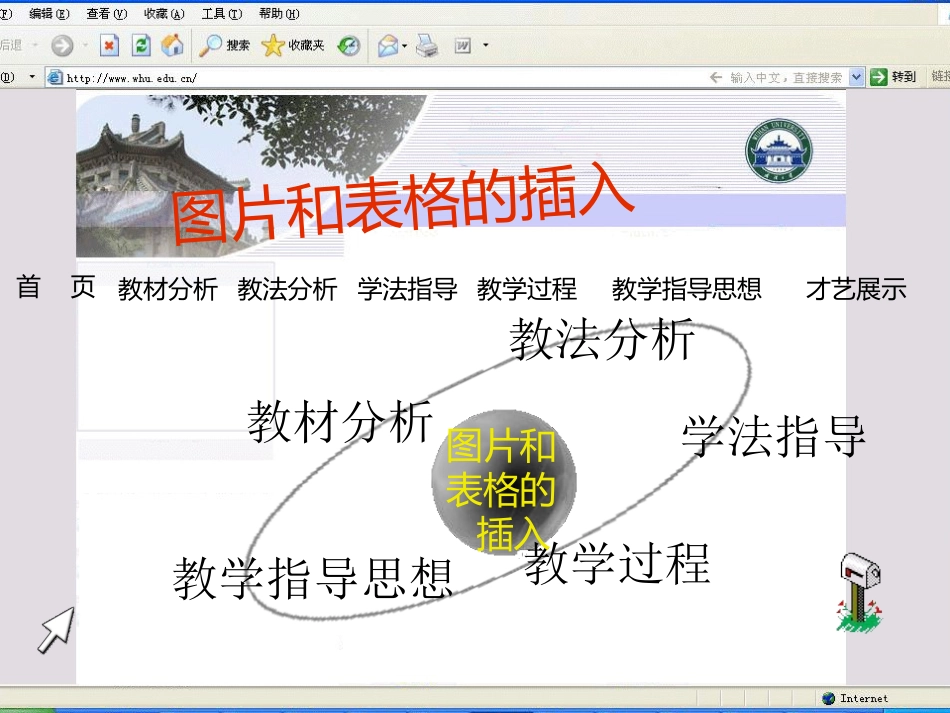
Task: Click the Mail envelope icon
Action: (x=388, y=45)
